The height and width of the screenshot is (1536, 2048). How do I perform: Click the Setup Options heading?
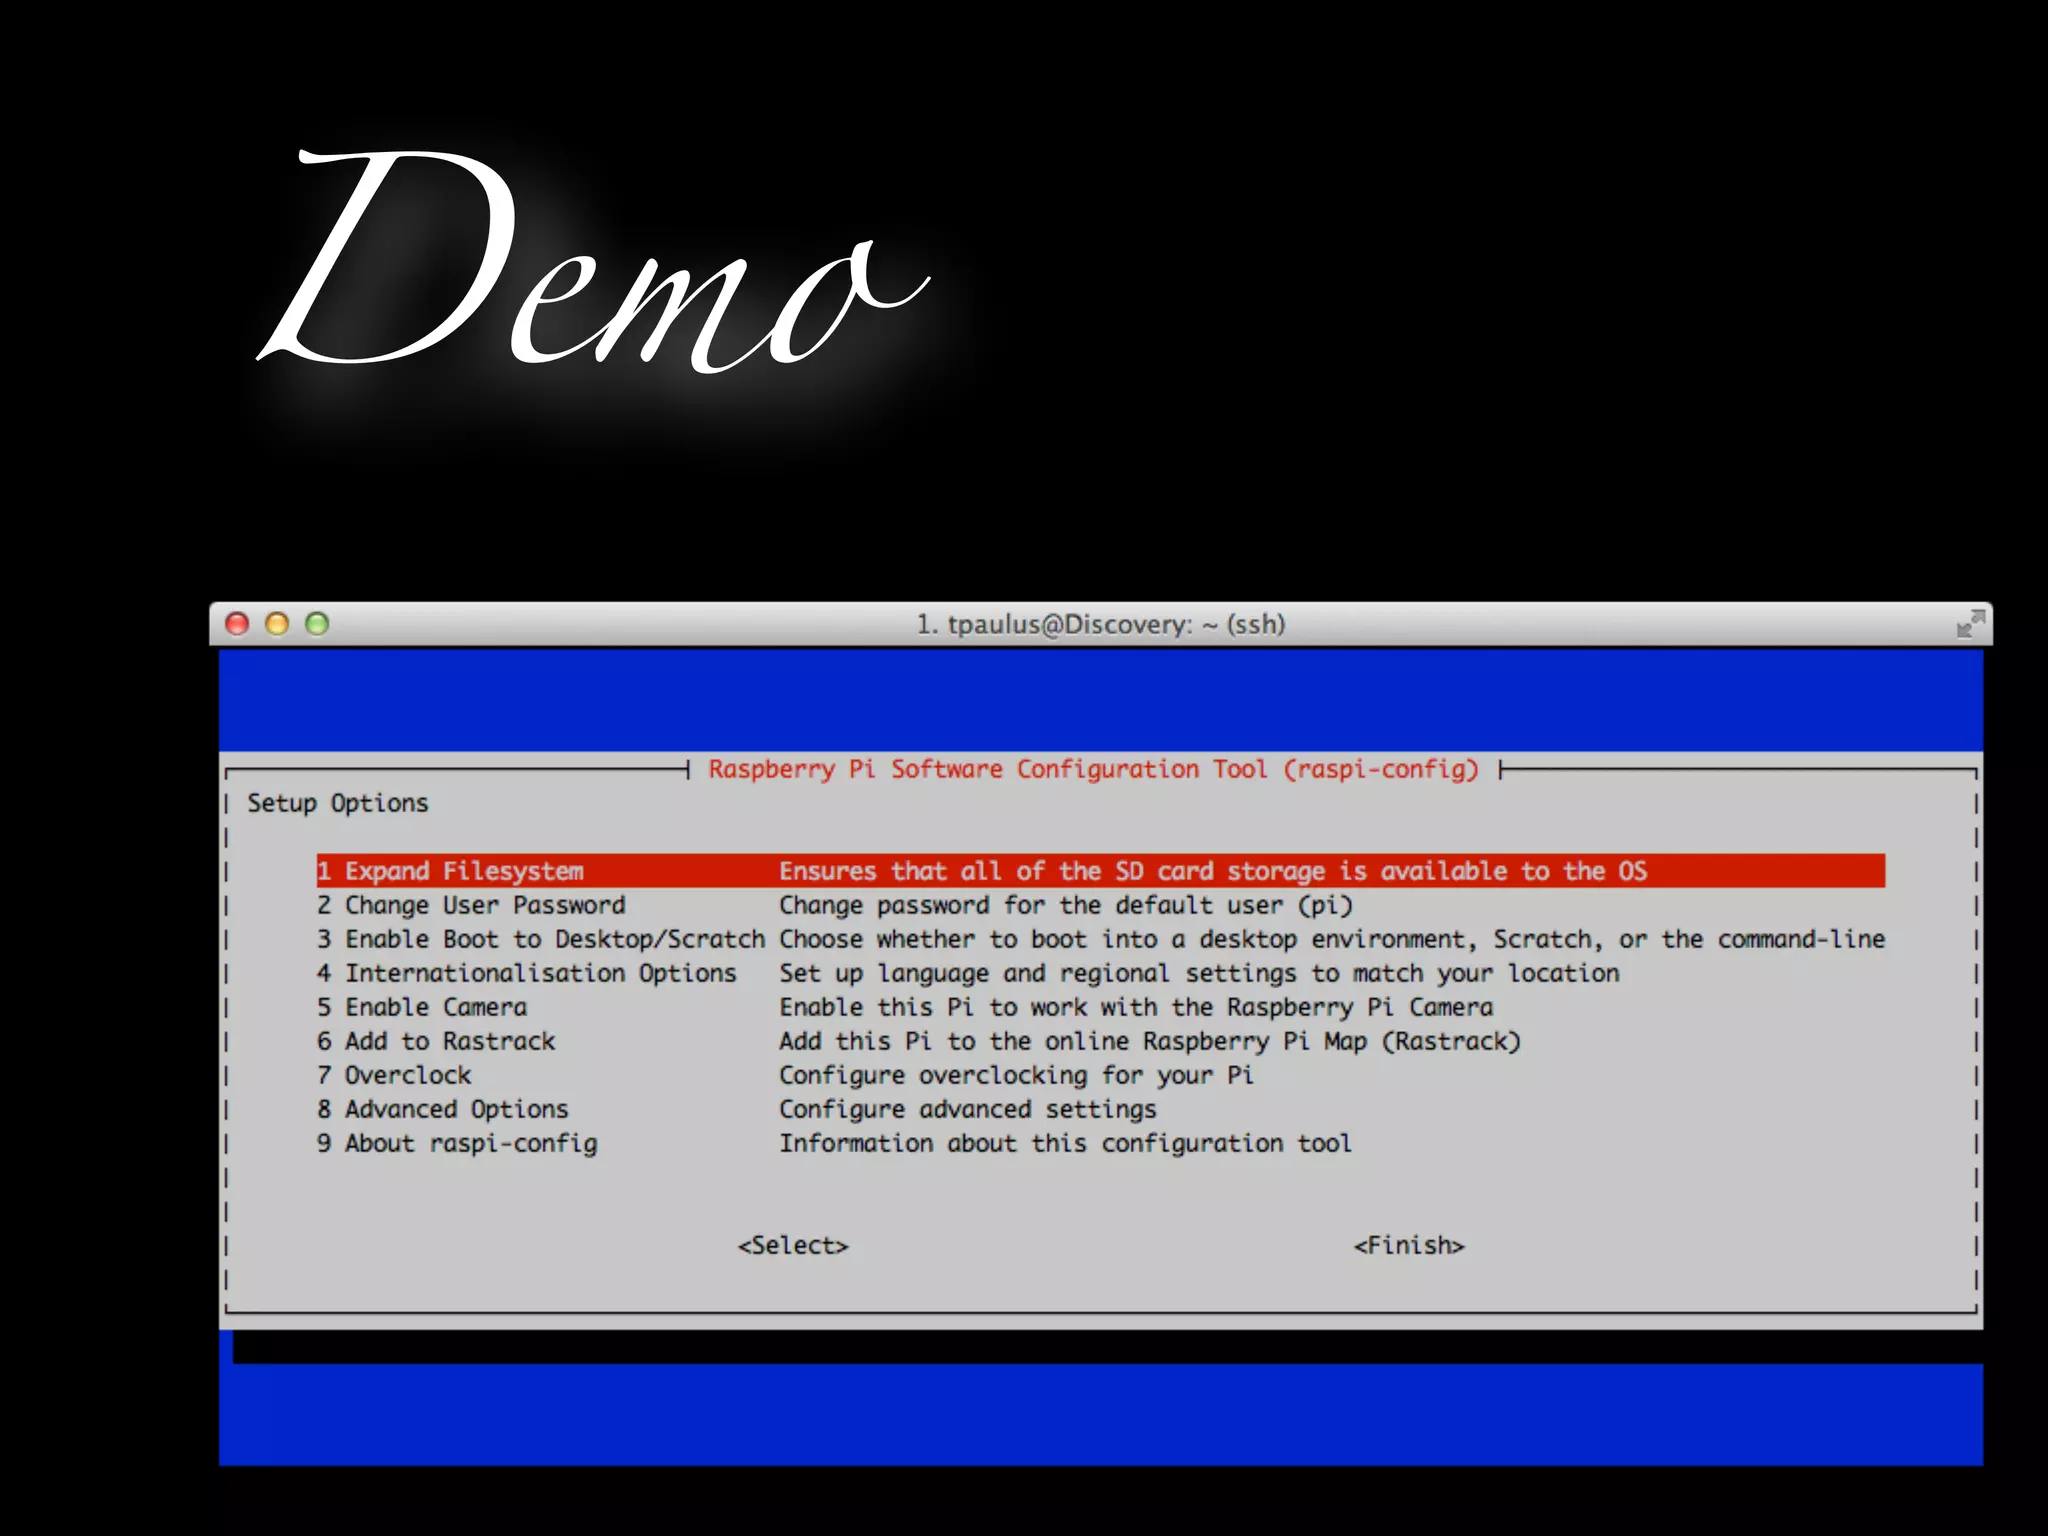338,803
